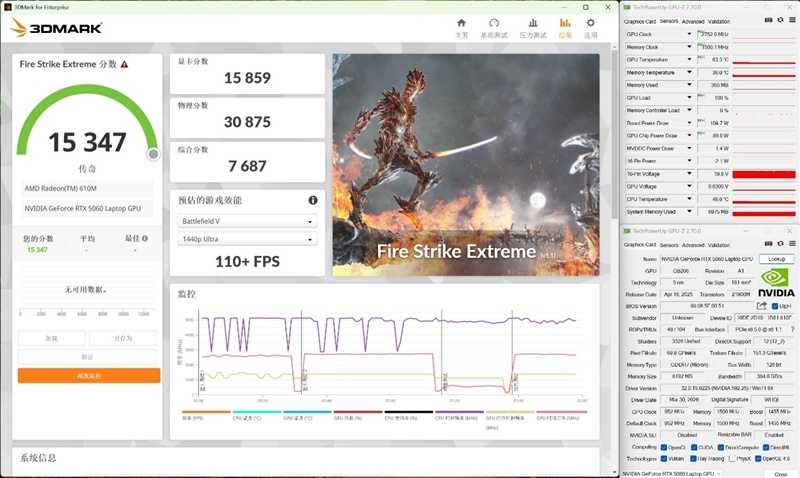Open the Board Power Draw sensor dropdown
The height and width of the screenshot is (478, 800).
pos(689,123)
